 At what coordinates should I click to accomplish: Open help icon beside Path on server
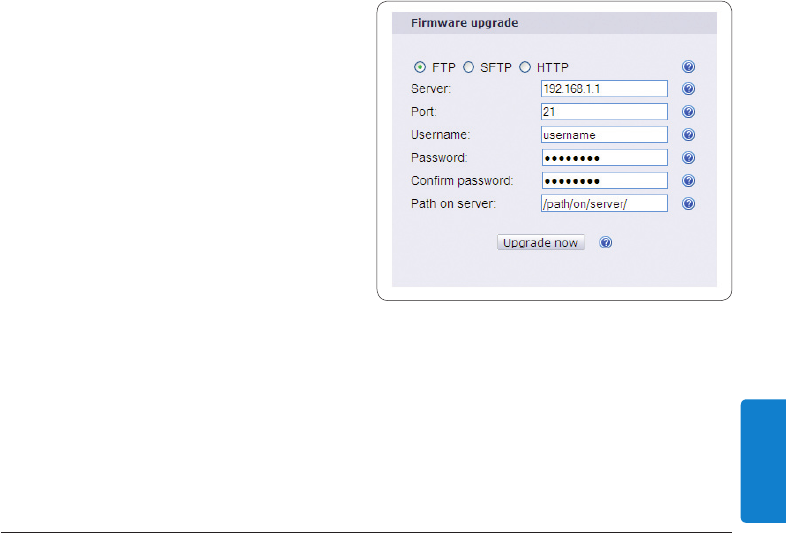click(x=688, y=204)
